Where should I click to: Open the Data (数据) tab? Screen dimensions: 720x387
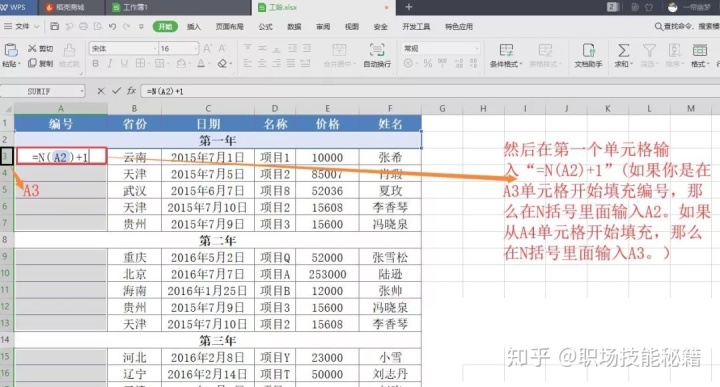pyautogui.click(x=294, y=27)
